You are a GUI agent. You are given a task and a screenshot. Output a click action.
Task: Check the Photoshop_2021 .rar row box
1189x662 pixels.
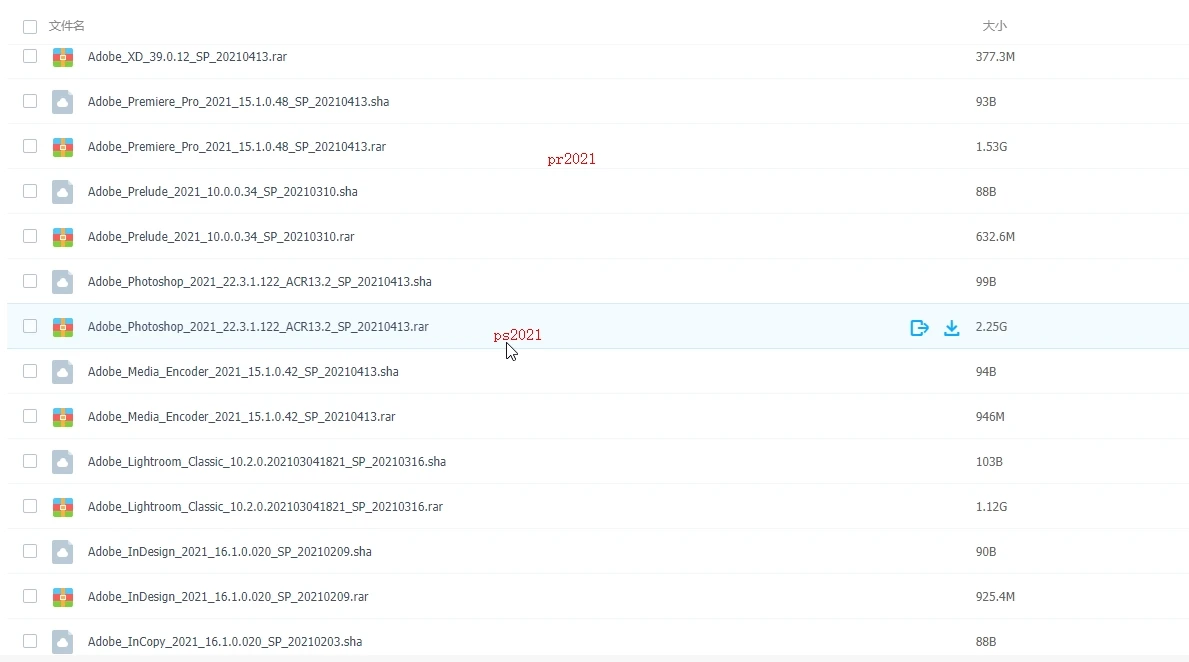pyautogui.click(x=30, y=326)
